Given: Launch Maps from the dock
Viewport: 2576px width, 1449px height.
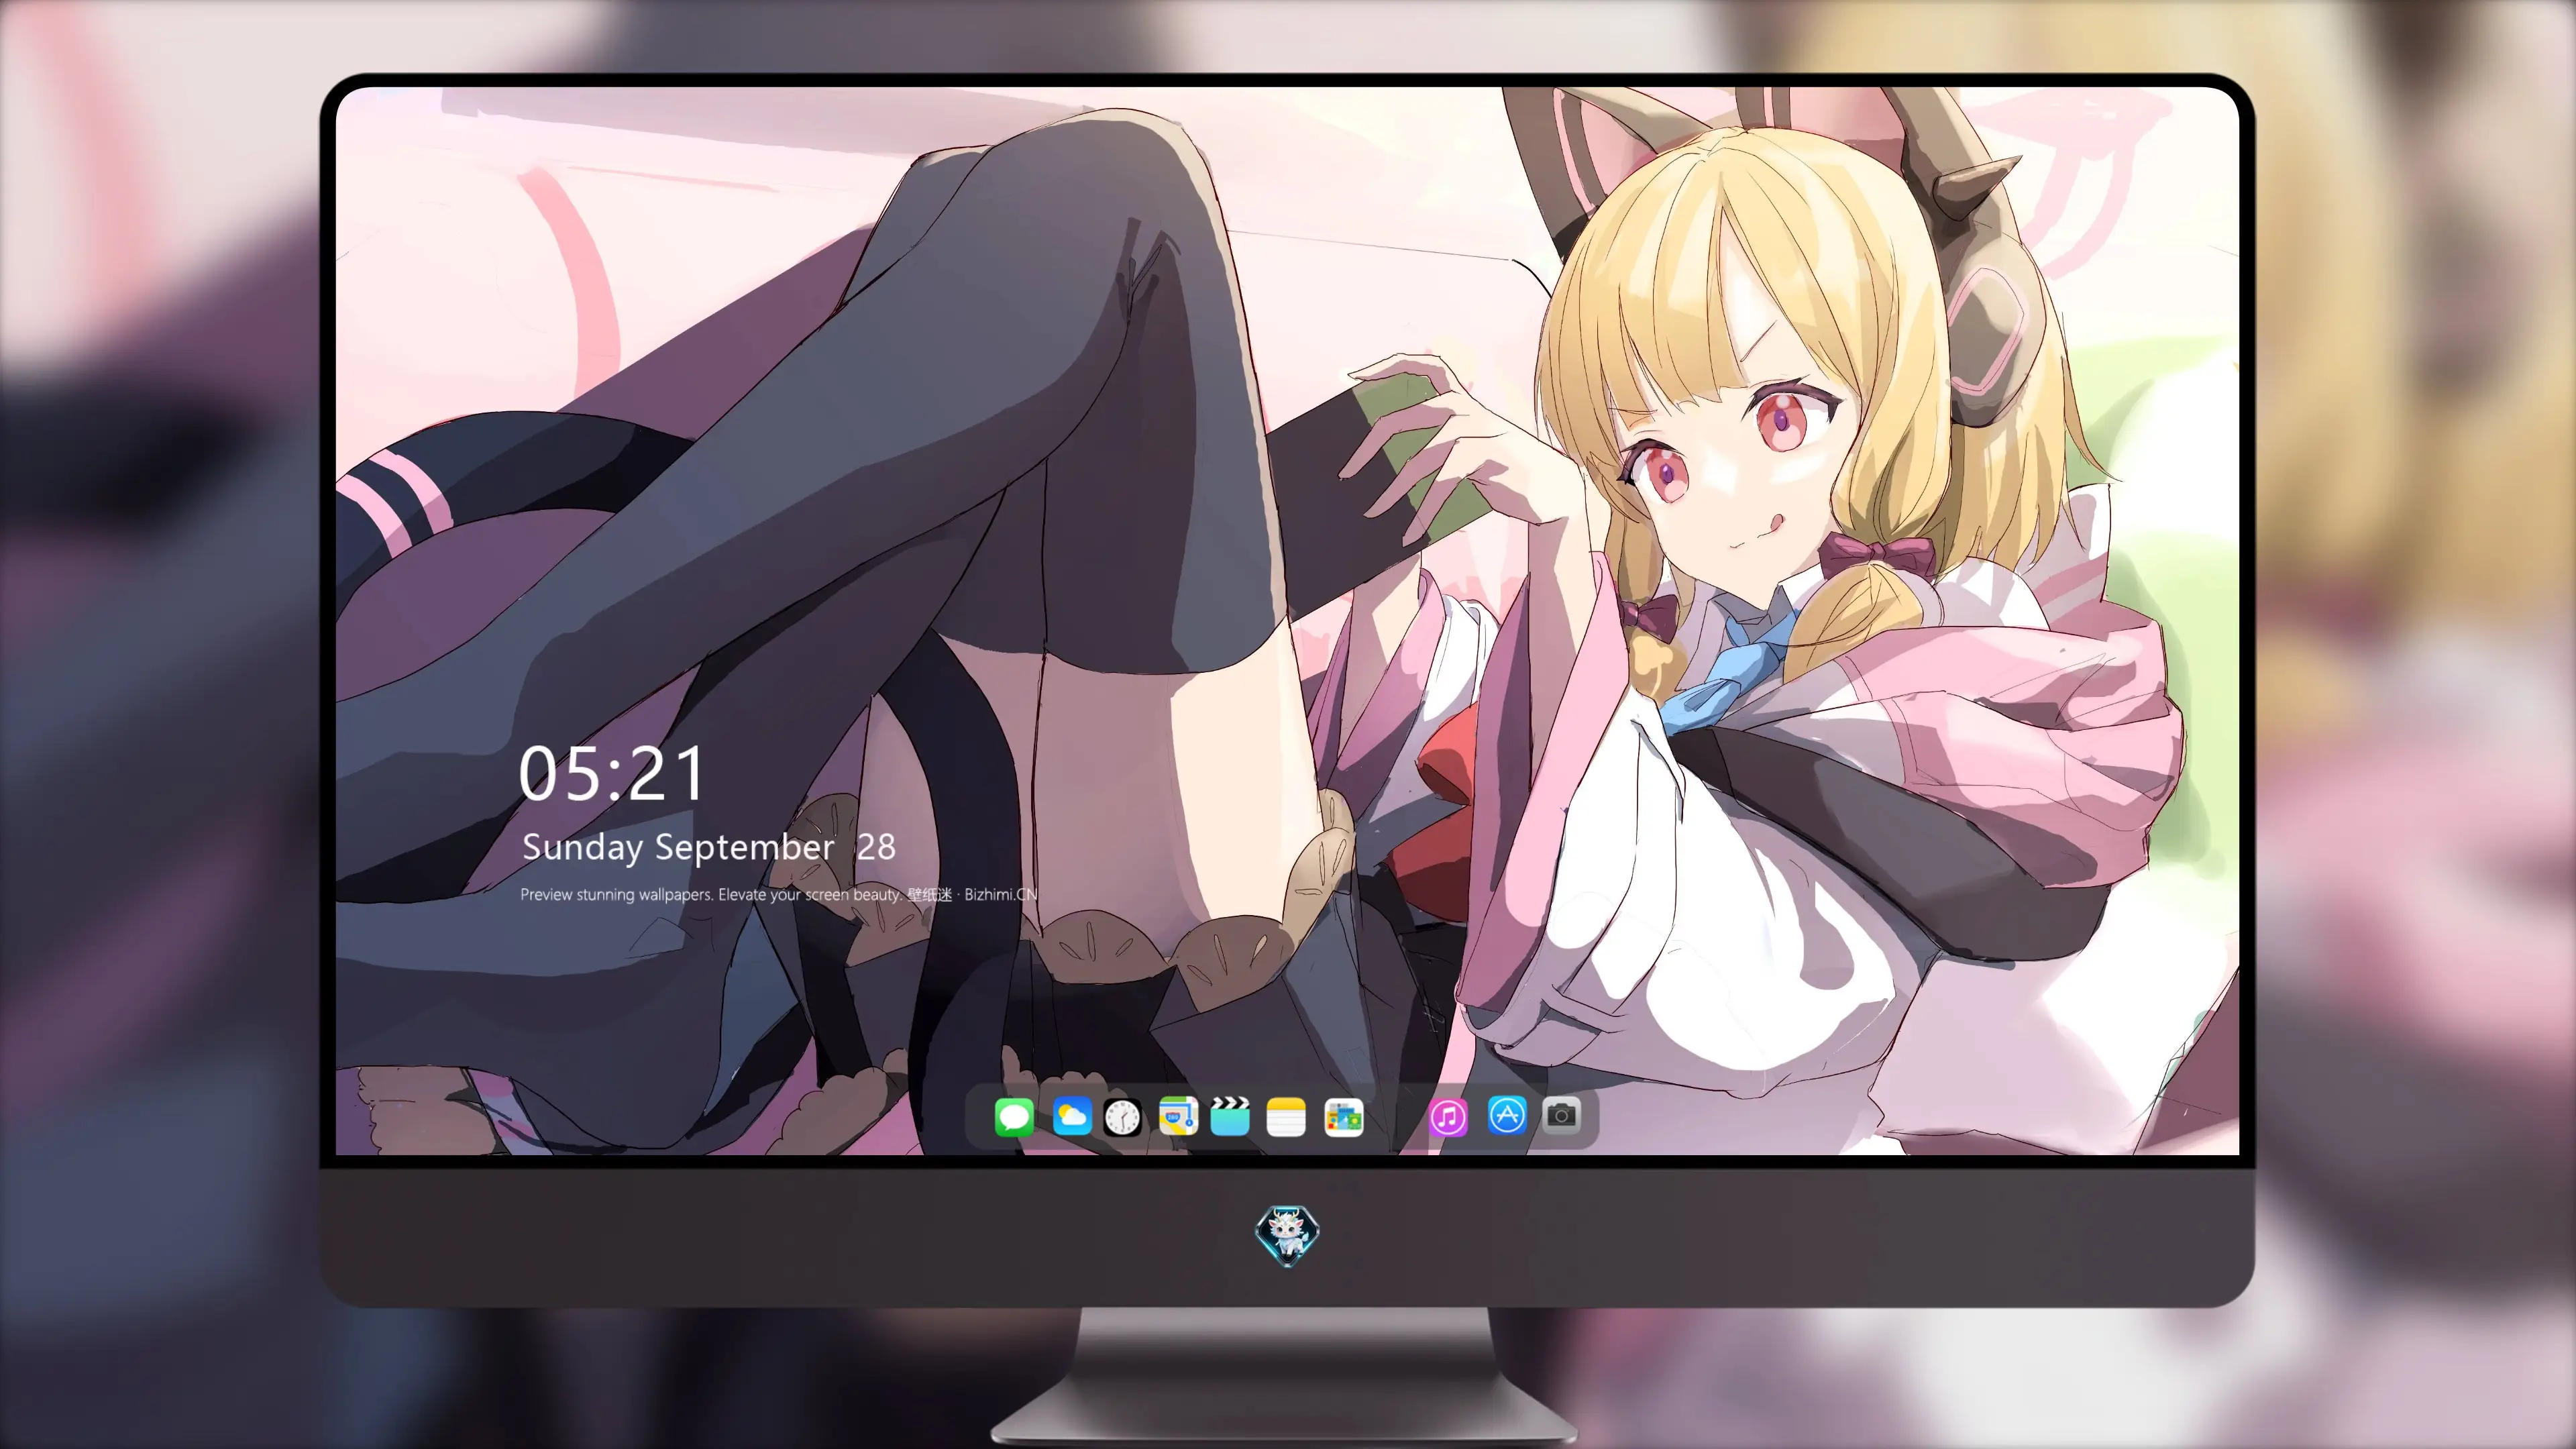Looking at the screenshot, I should pyautogui.click(x=1178, y=1117).
